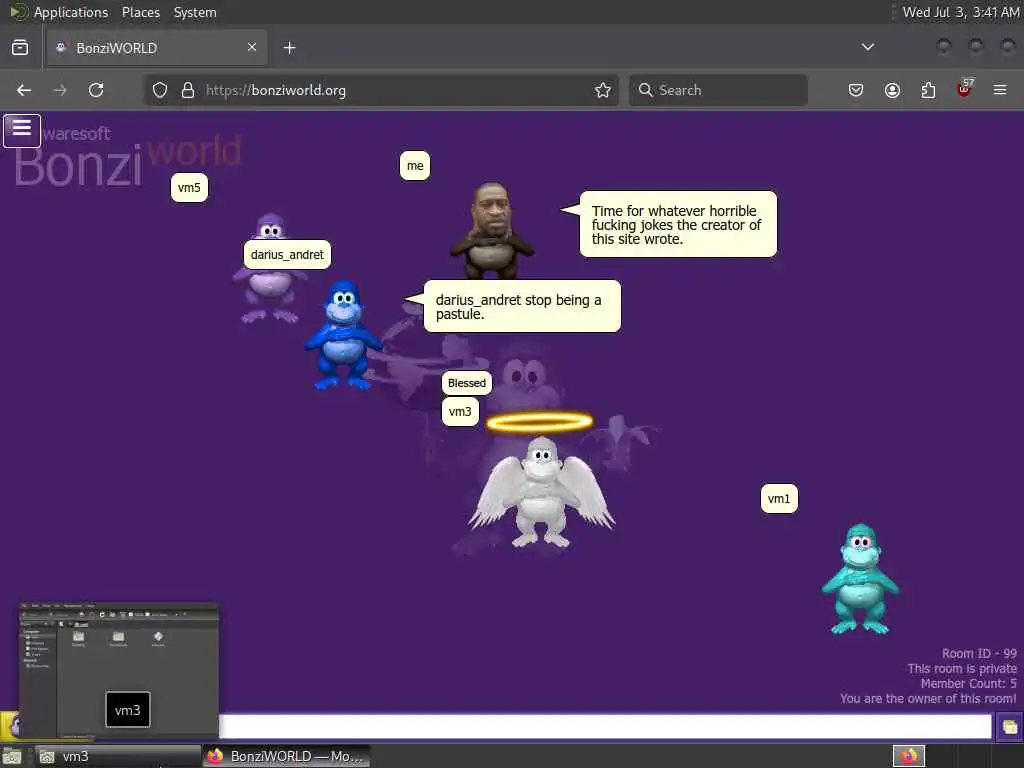Click the show desktop icon in taskbar
The height and width of the screenshot is (768, 1024).
click(12, 757)
